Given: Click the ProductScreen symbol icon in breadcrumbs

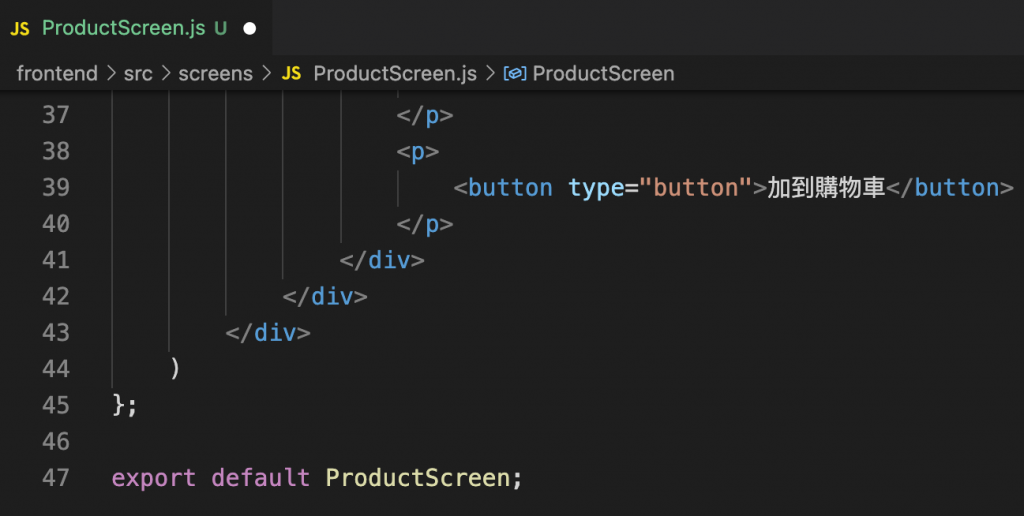Looking at the screenshot, I should [x=515, y=74].
